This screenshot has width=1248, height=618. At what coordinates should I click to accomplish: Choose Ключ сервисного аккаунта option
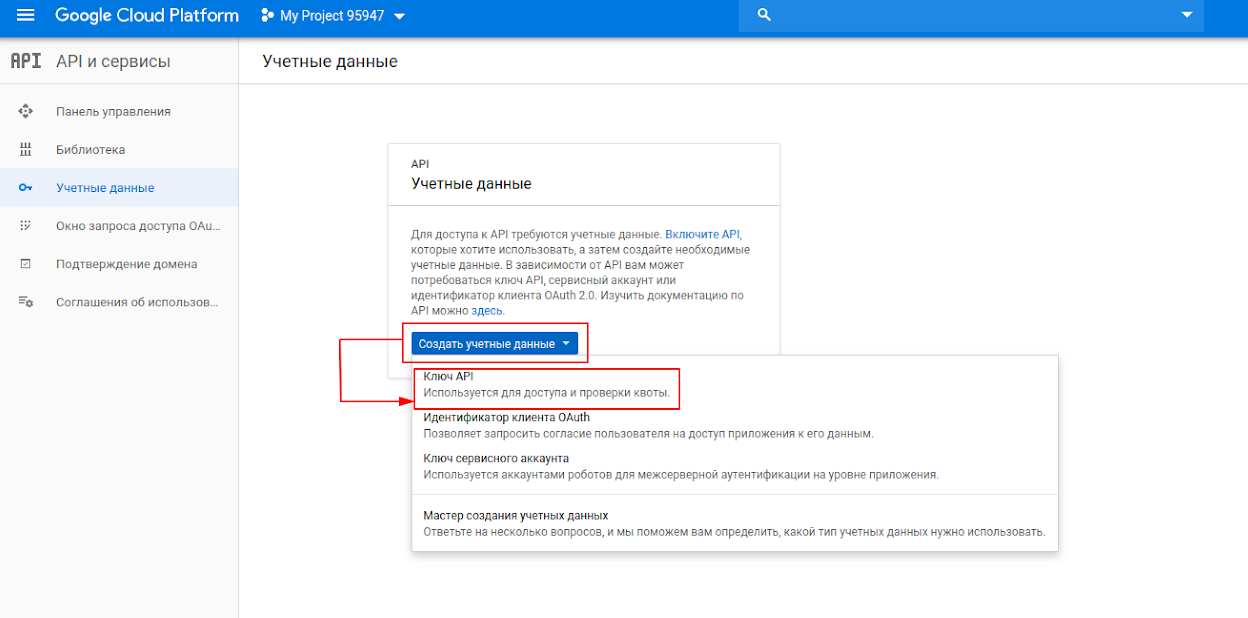pos(735,466)
